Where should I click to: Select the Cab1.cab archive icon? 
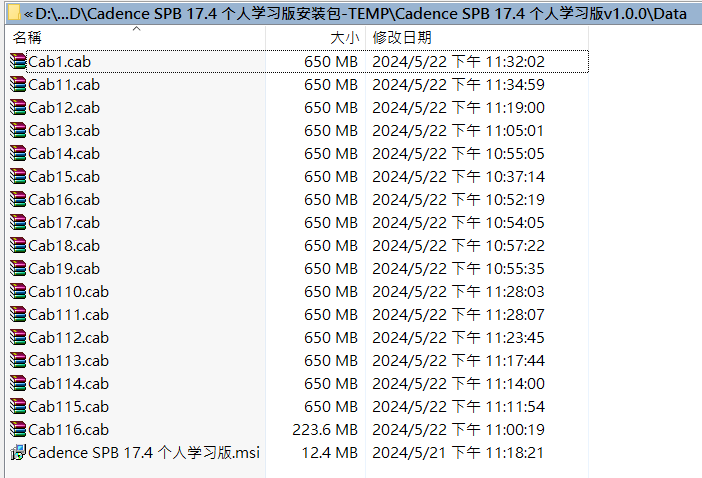(18, 61)
